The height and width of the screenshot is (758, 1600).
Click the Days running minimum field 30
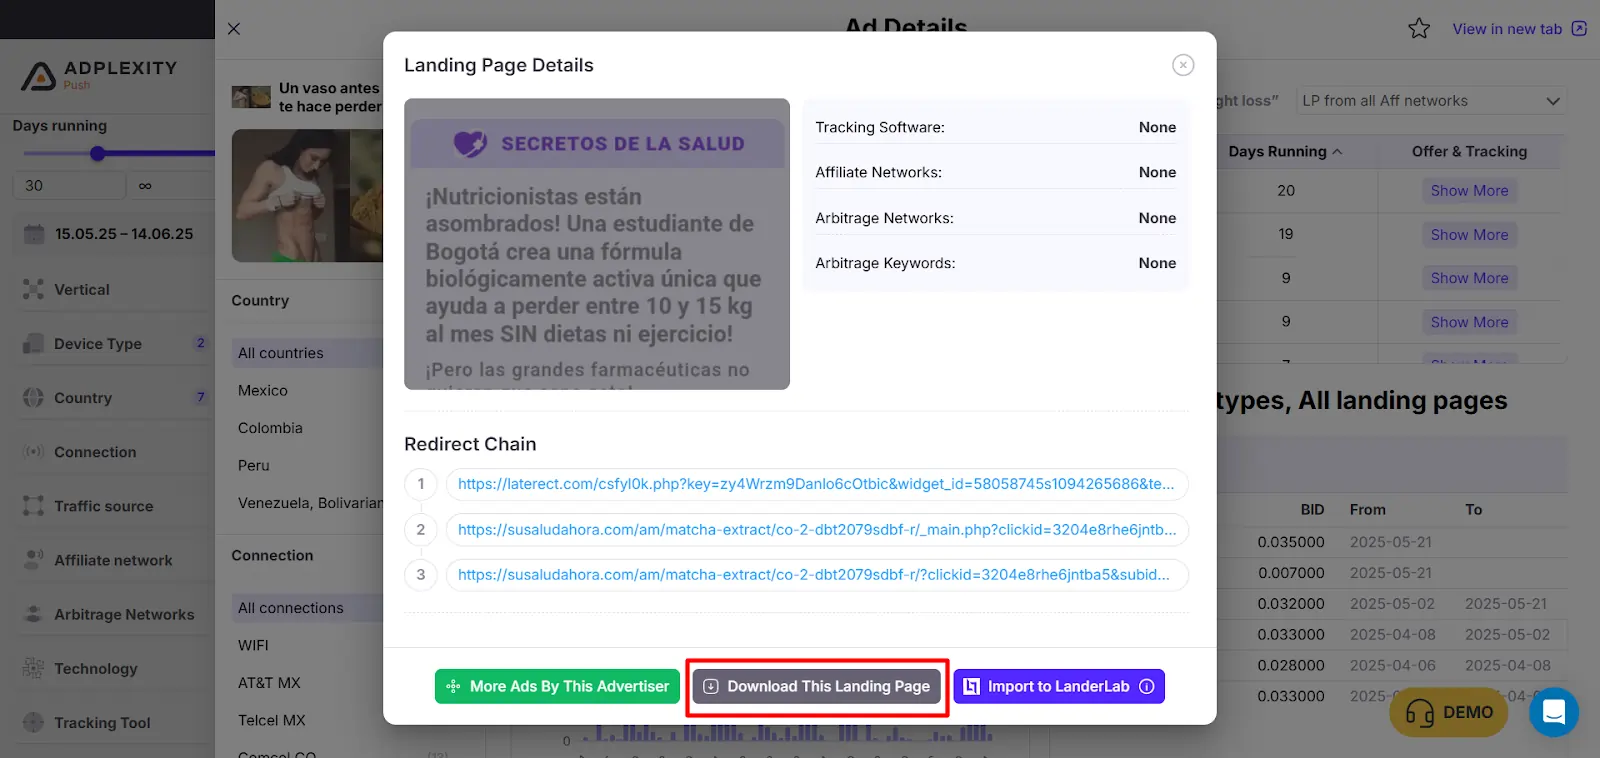point(68,185)
